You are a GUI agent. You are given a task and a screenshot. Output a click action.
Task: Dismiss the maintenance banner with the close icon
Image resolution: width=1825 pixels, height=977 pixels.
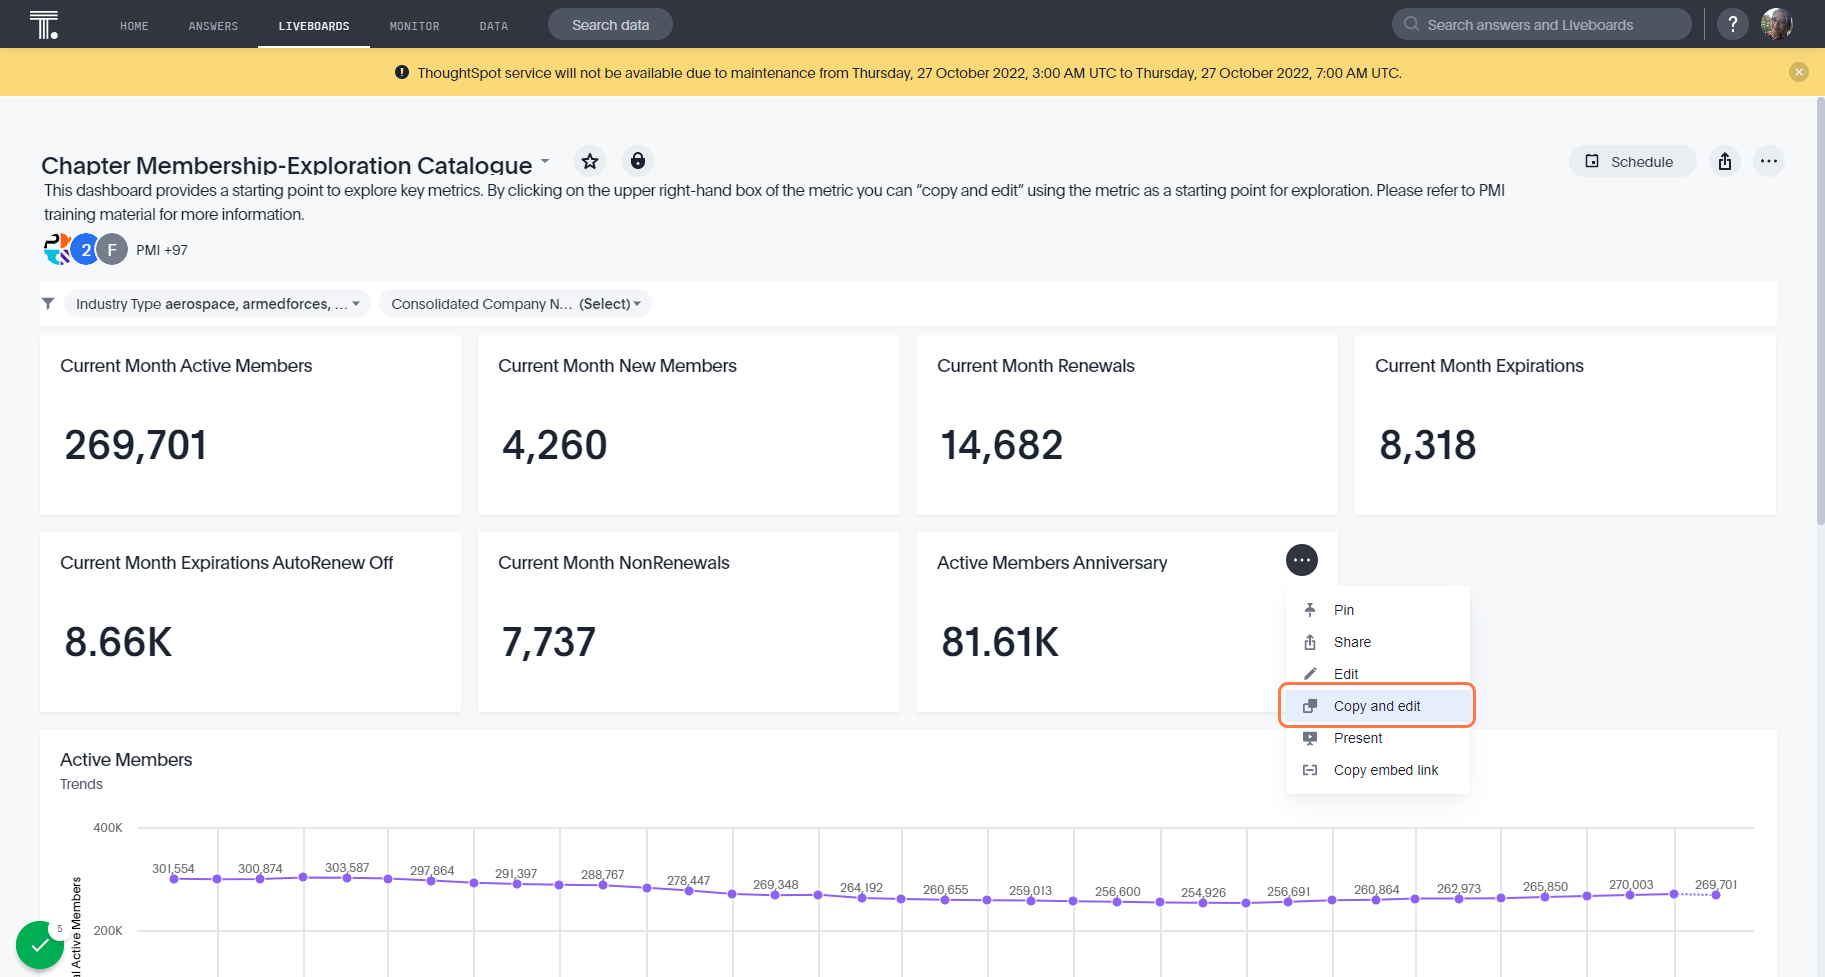click(1799, 72)
